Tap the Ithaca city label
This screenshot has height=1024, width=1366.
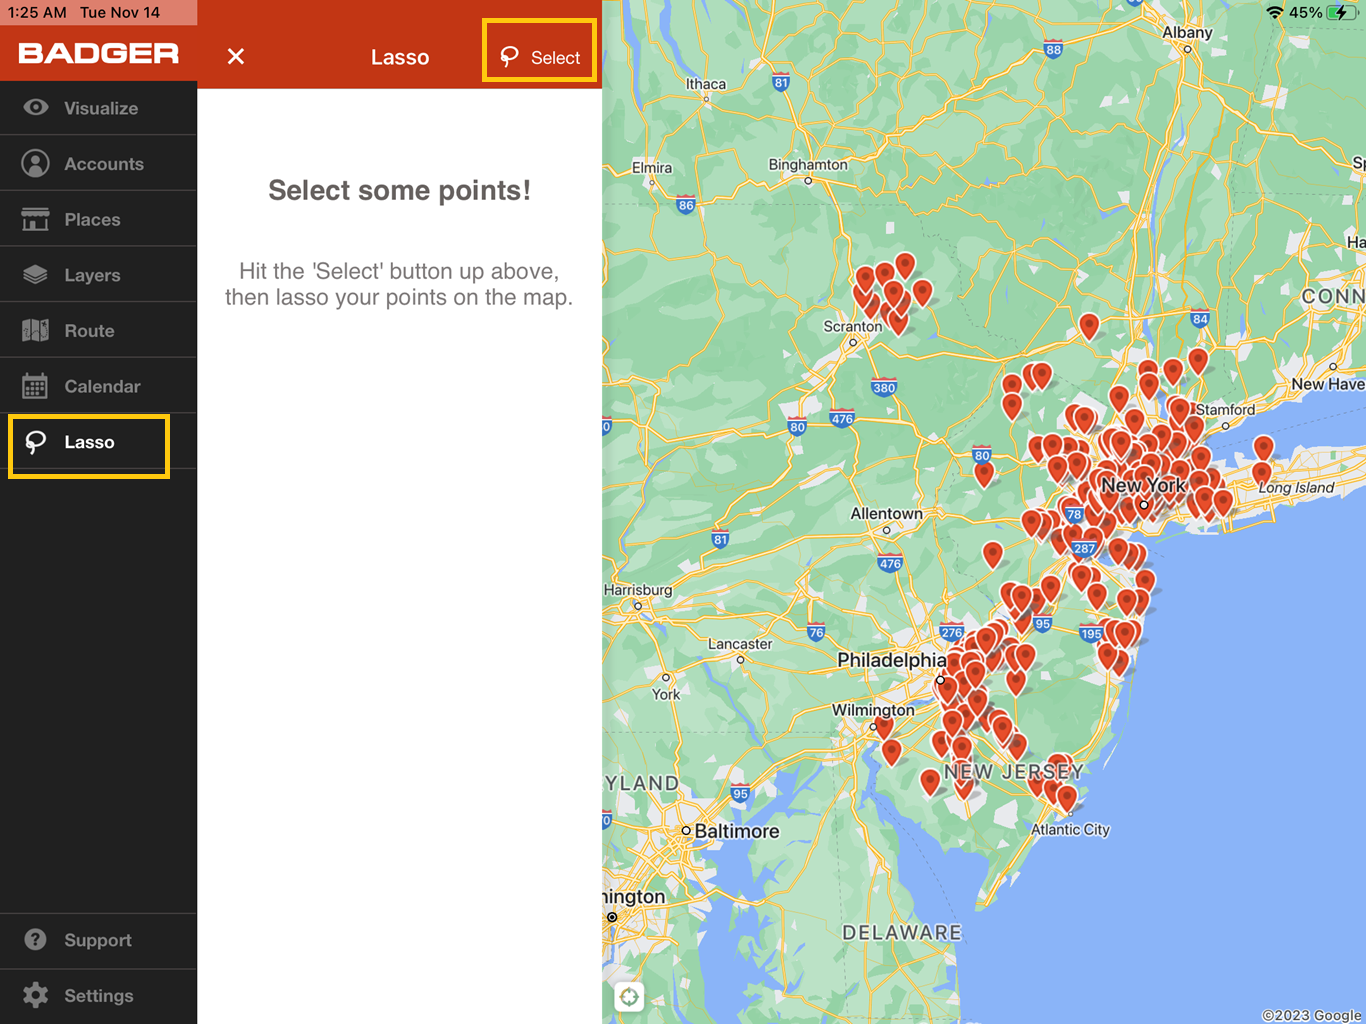(x=706, y=84)
